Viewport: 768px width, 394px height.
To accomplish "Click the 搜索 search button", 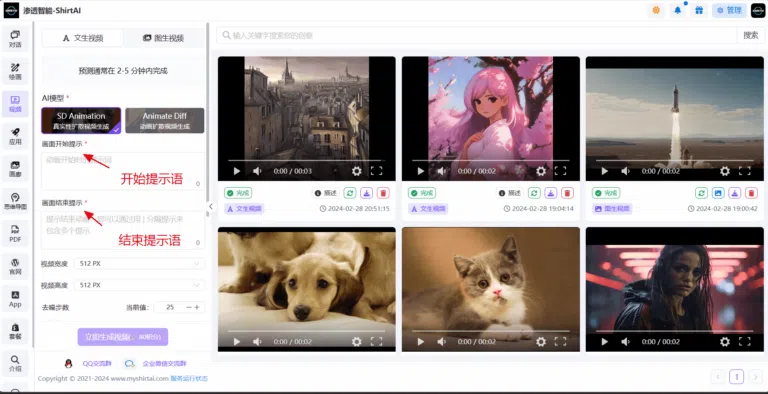I will (750, 35).
